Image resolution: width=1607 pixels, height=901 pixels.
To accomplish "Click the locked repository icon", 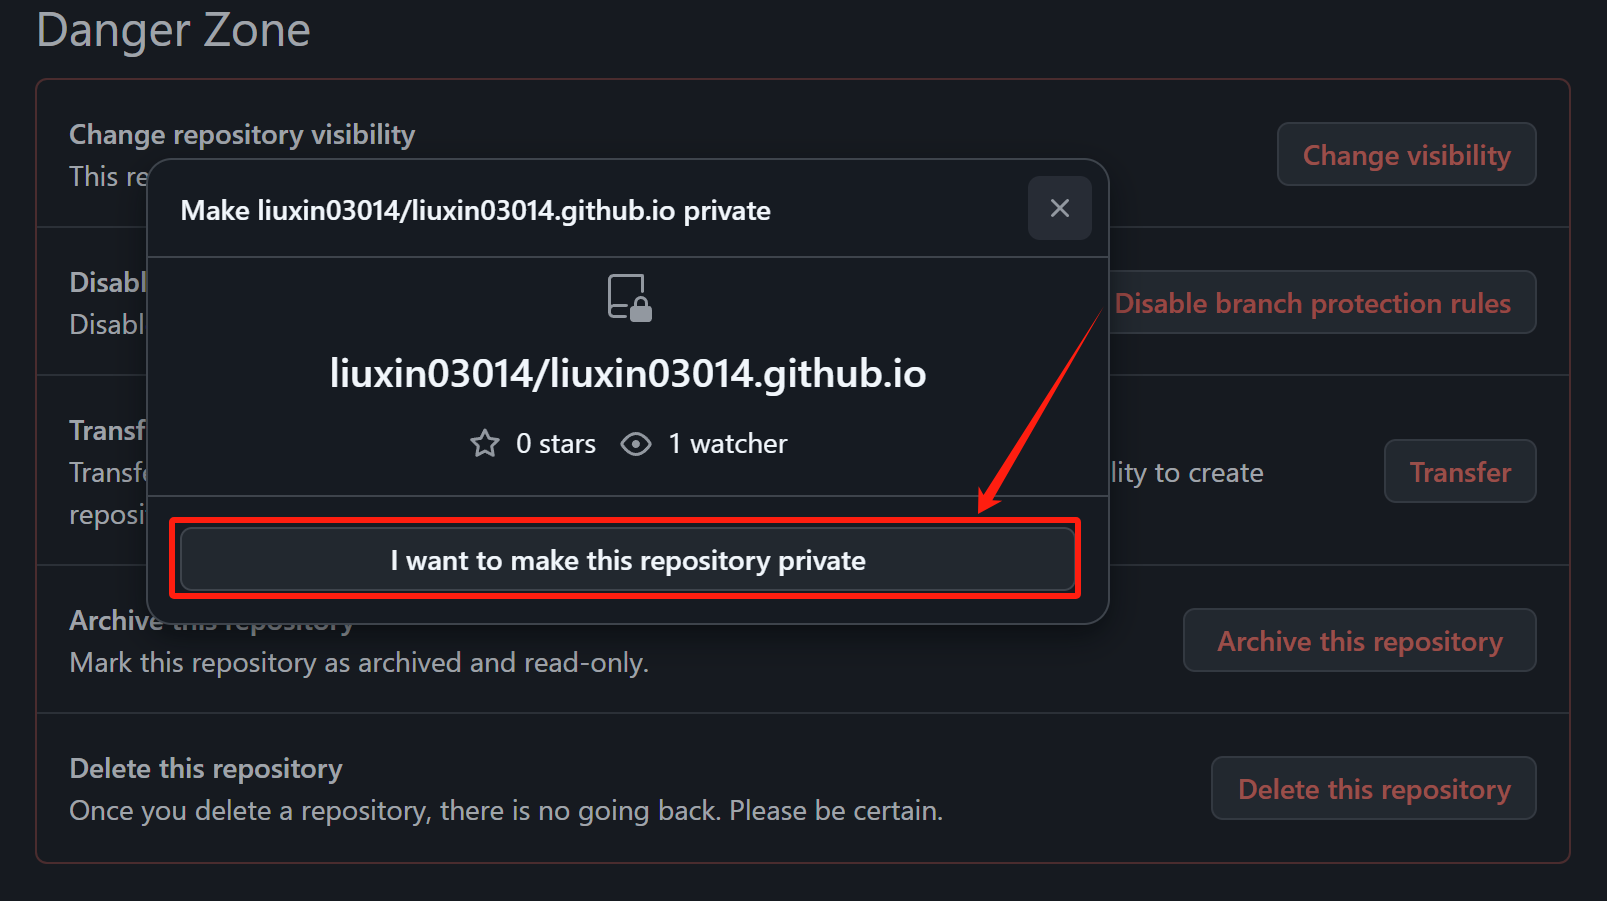I will pos(629,298).
